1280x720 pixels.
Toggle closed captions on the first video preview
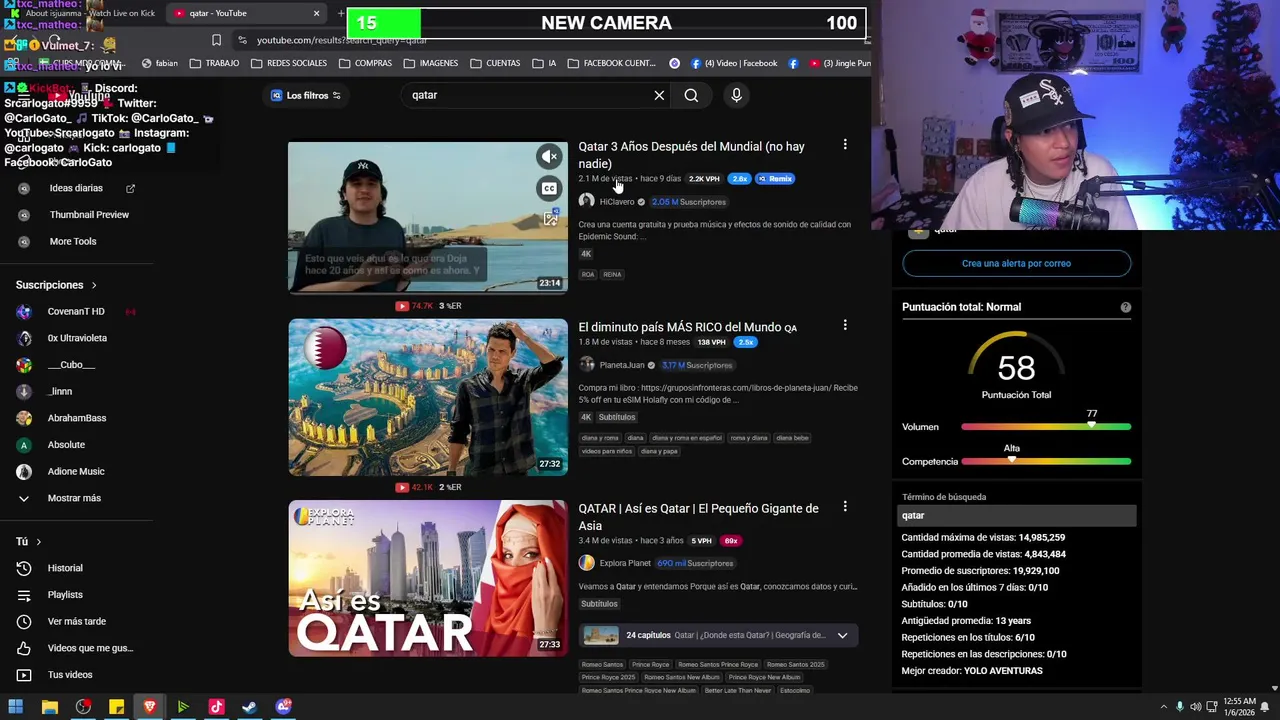[549, 188]
